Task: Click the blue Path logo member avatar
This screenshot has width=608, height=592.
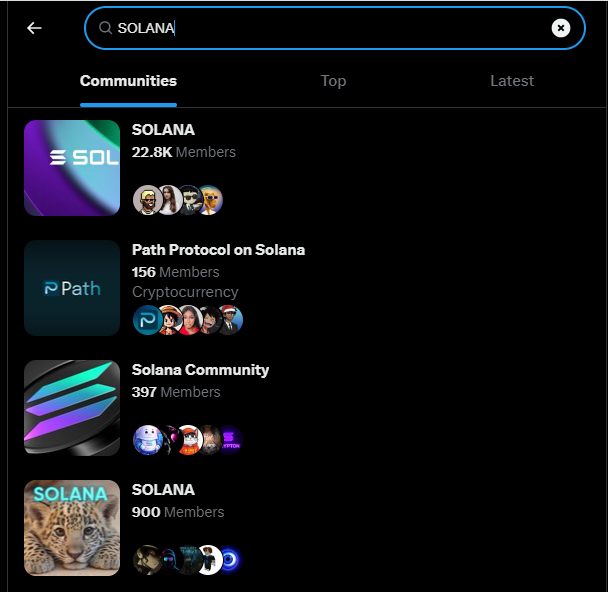Action: 147,320
